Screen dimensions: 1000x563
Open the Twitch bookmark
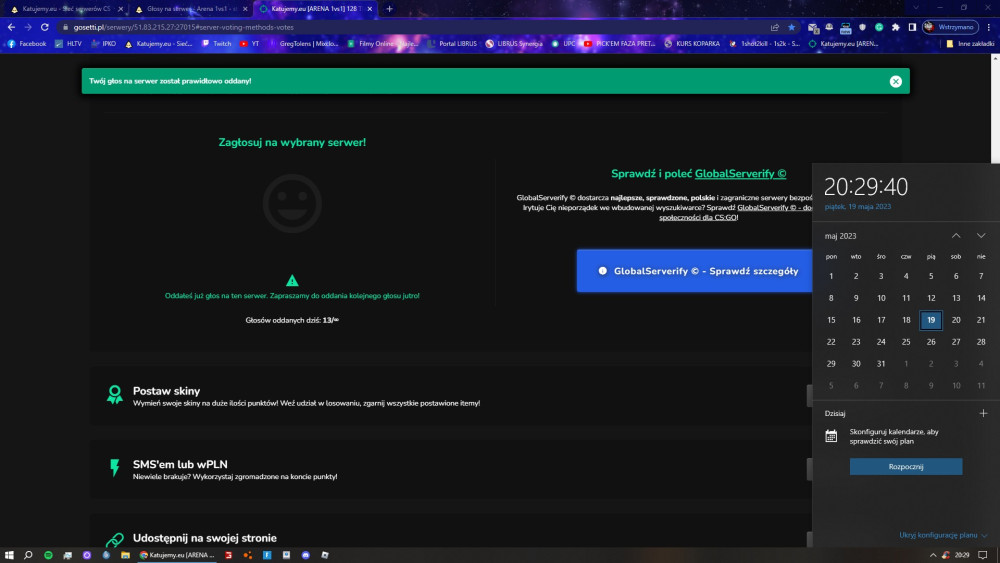(x=216, y=44)
